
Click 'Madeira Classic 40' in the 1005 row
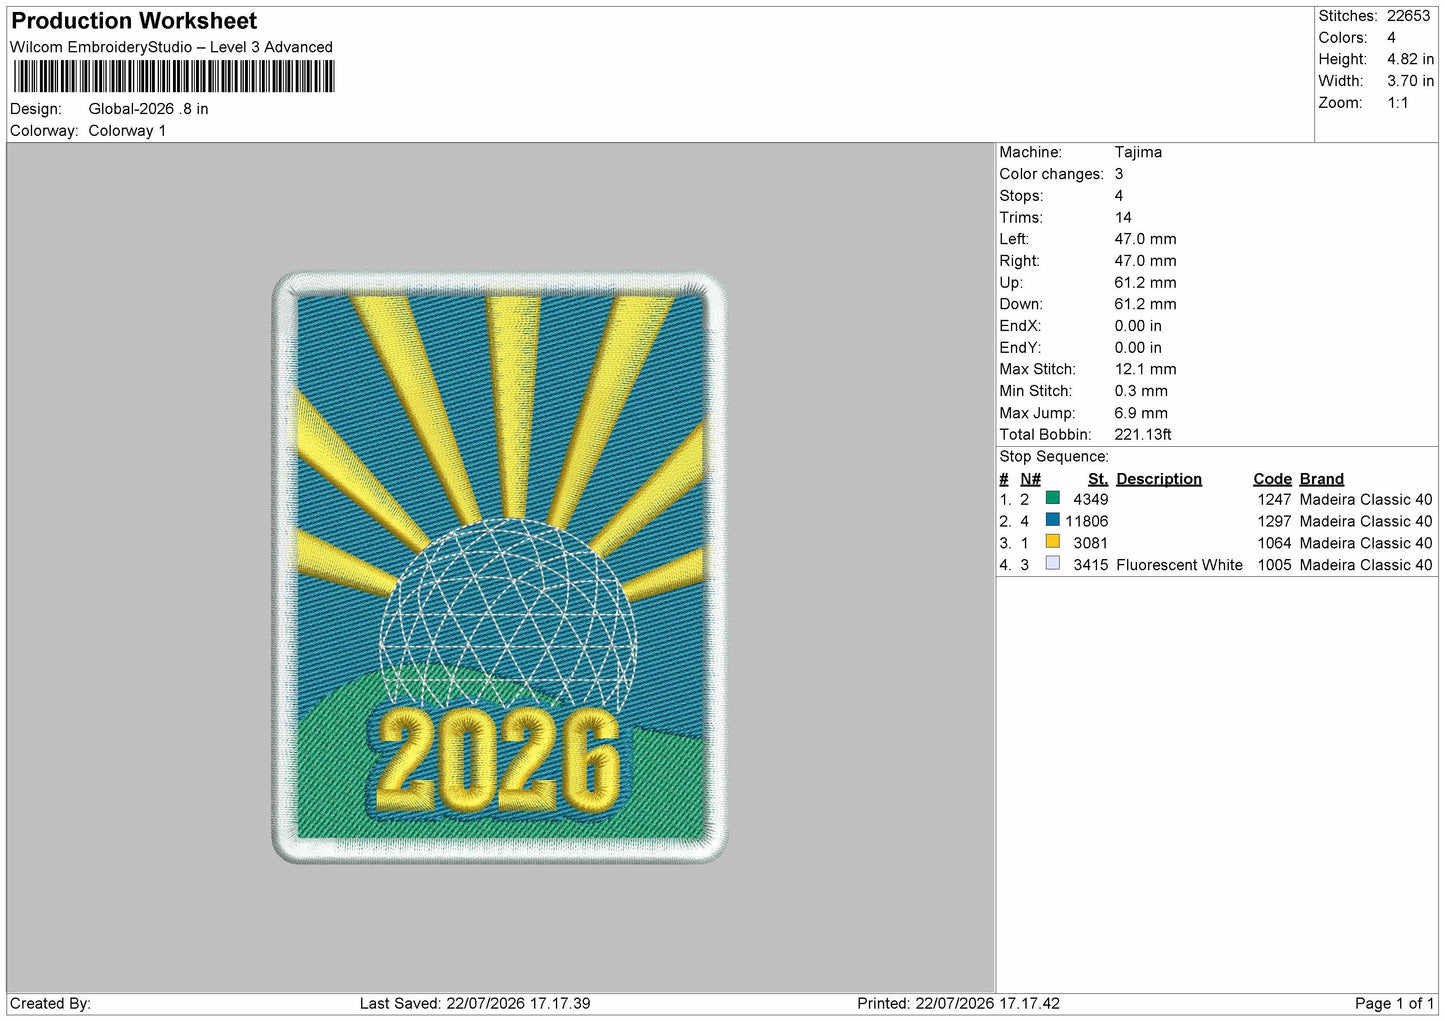(1366, 566)
